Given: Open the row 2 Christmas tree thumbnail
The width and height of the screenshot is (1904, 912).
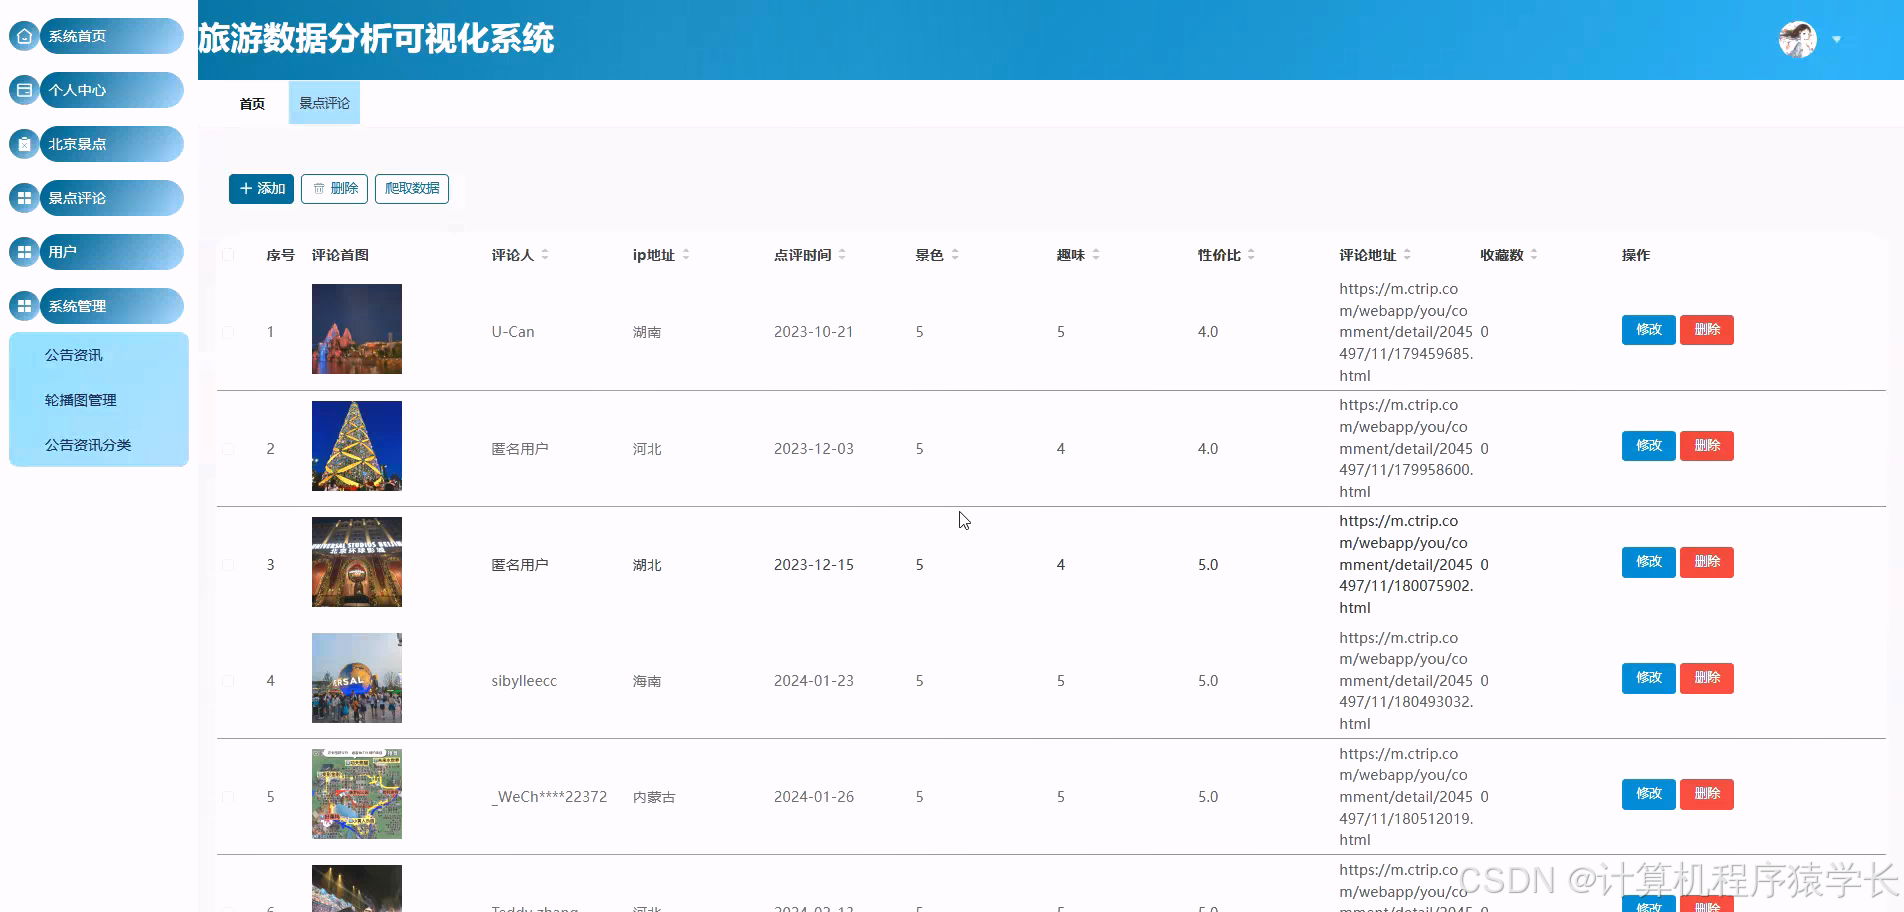Looking at the screenshot, I should (x=357, y=446).
